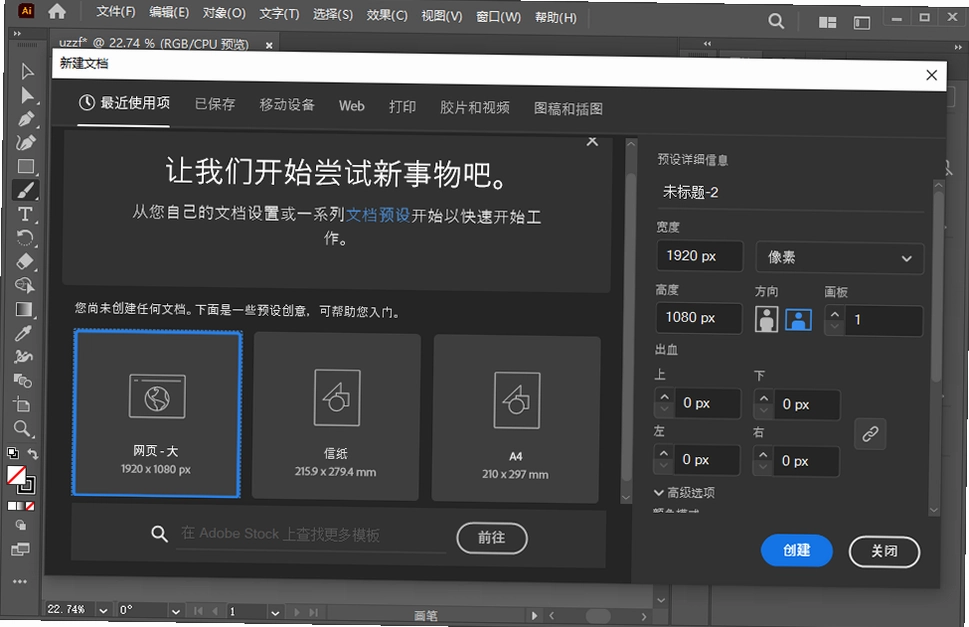Select the Gradient tool
The width and height of the screenshot is (969, 627).
pos(24,309)
